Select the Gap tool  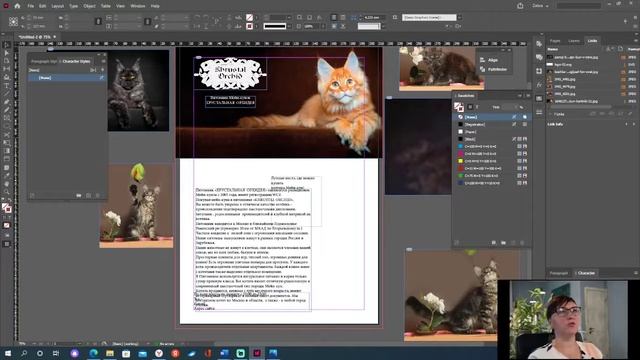pyautogui.click(x=7, y=69)
